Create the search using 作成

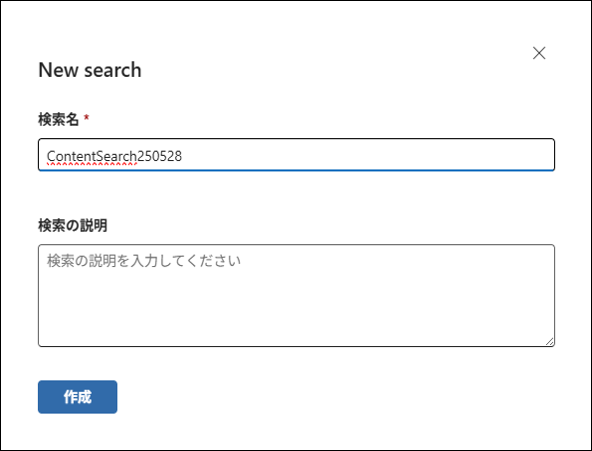coord(77,397)
